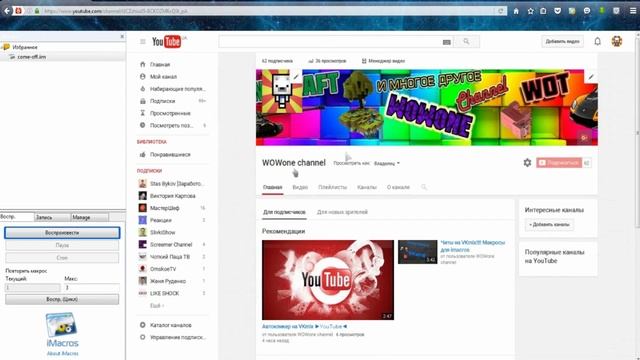
Task: Open on-screen keyboard icon in search box
Action: tap(447, 42)
